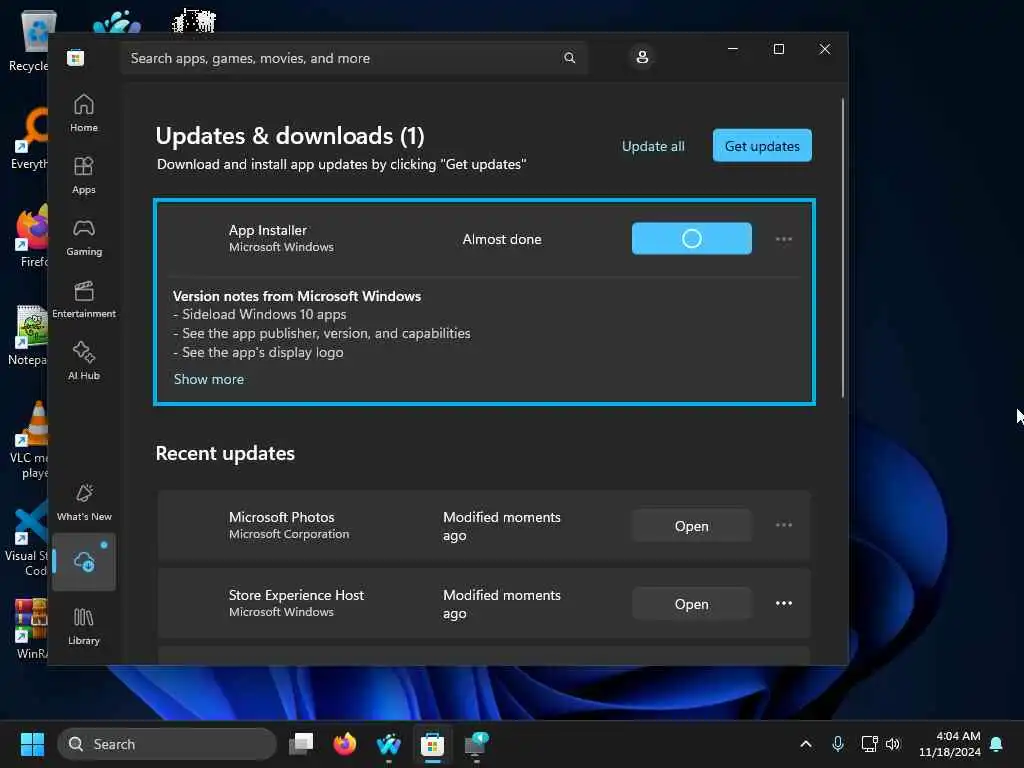Click the taskbar clock and date

(950, 744)
